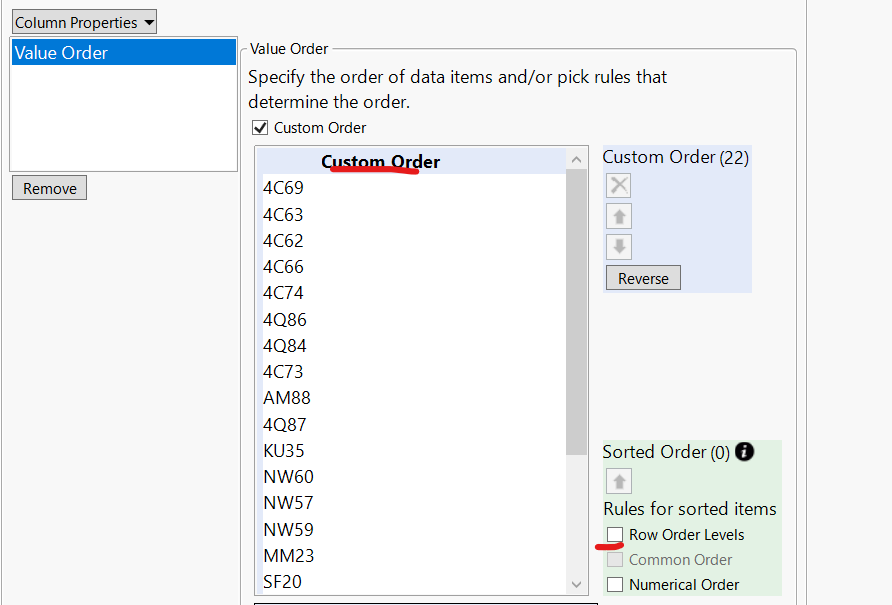Click the X icon to delete selected custom order item
Image resolution: width=892 pixels, height=605 pixels.
point(618,185)
